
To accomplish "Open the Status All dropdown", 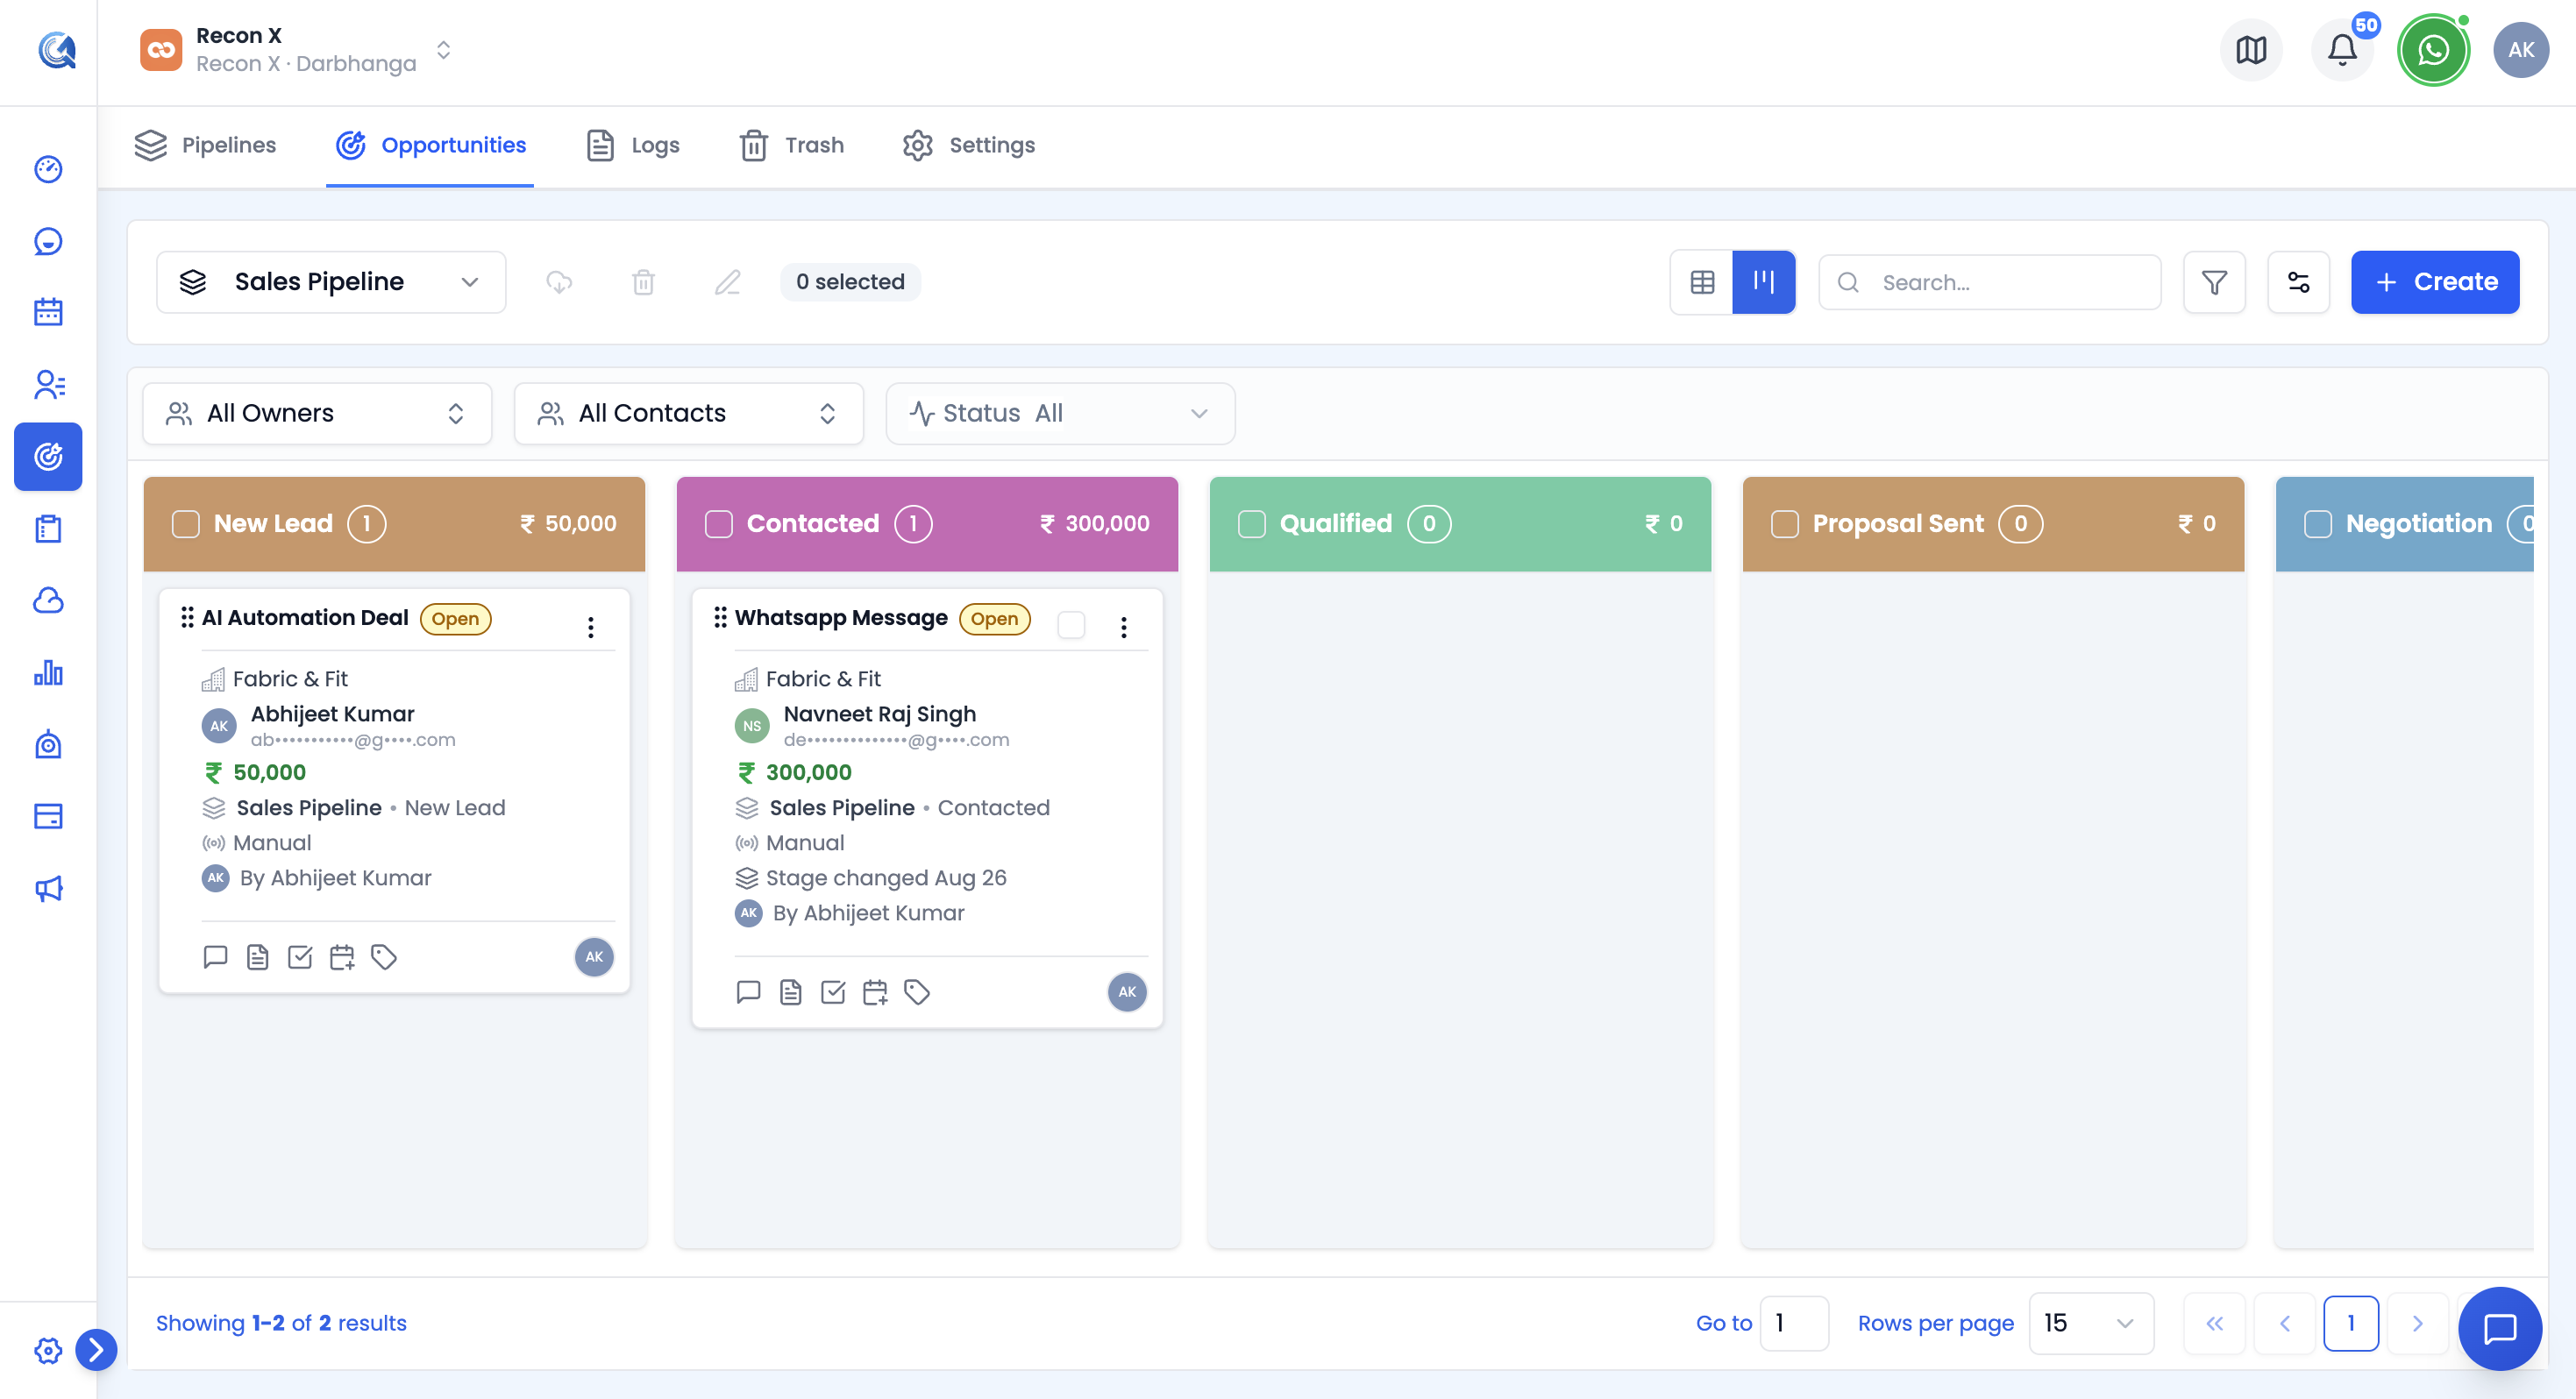I will point(1060,413).
